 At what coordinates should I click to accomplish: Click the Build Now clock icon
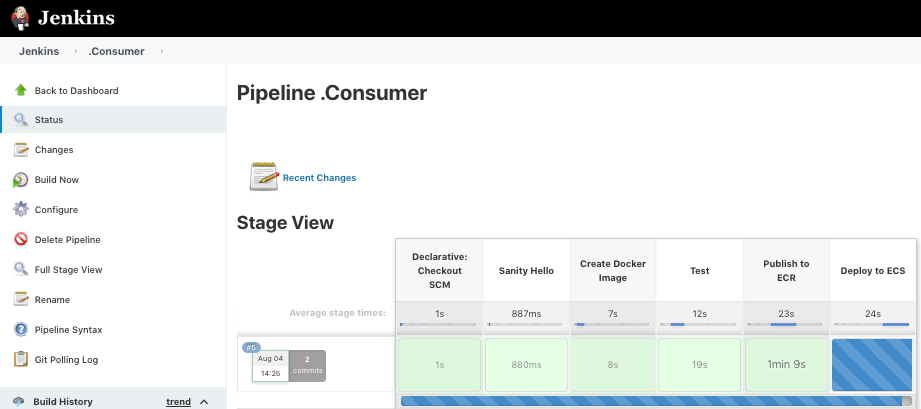click(21, 180)
